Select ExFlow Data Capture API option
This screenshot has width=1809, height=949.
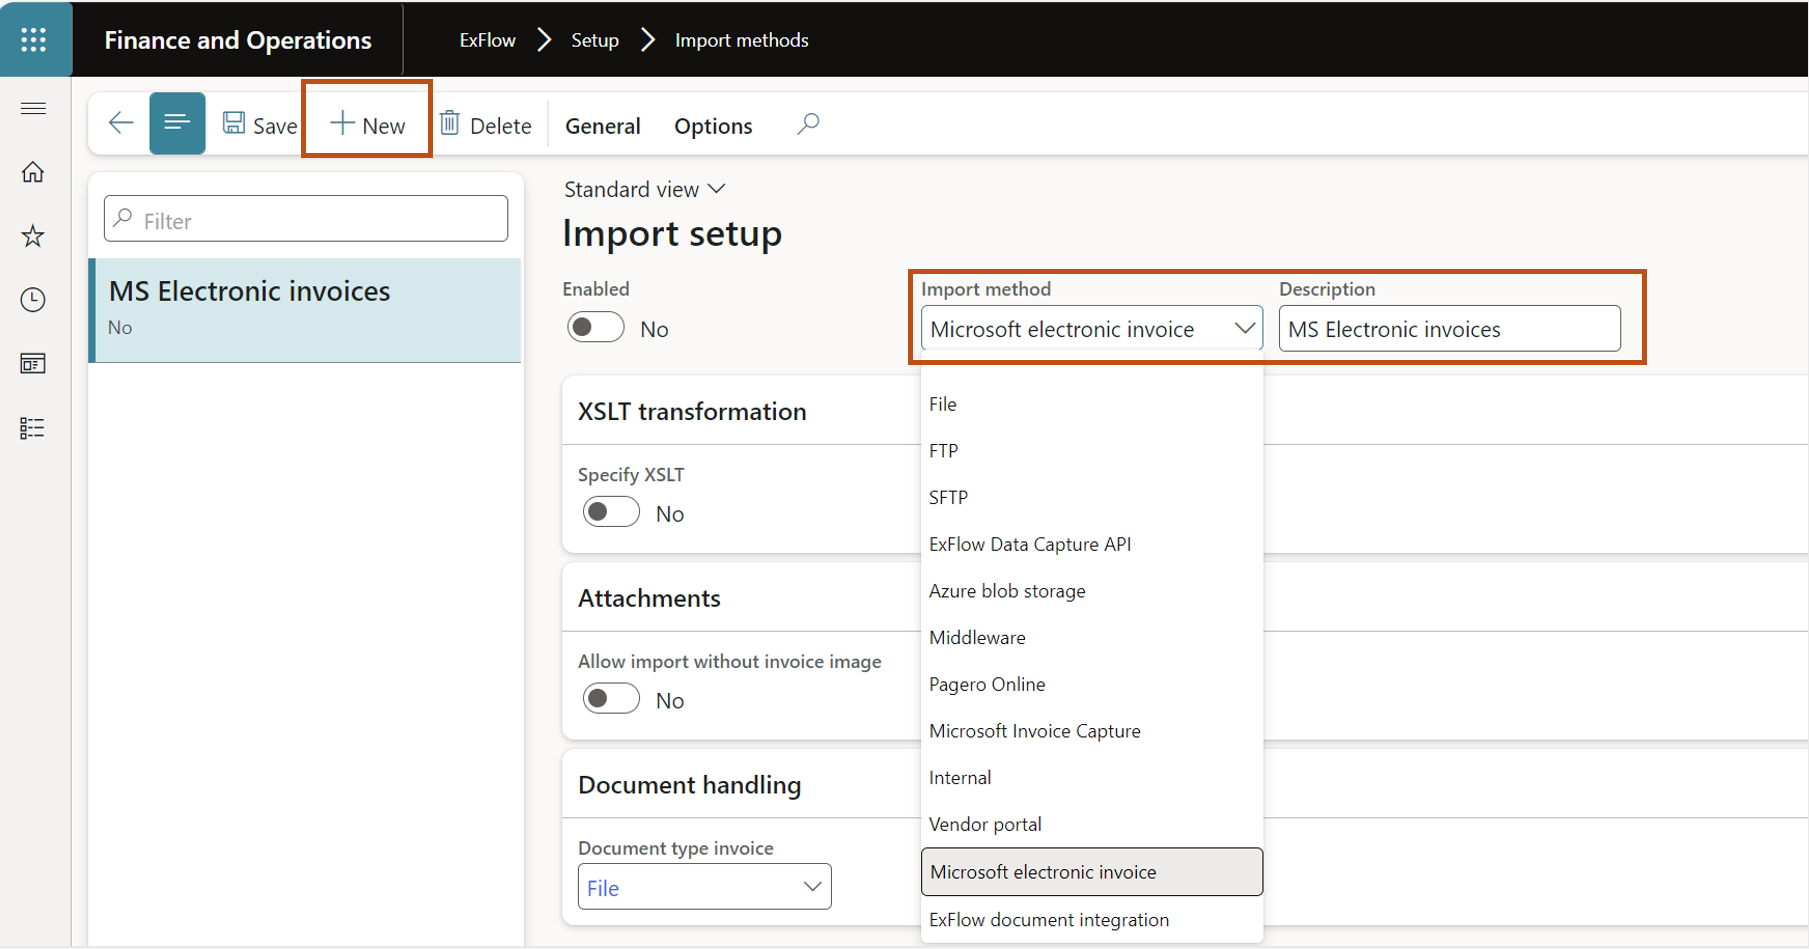click(1091, 544)
